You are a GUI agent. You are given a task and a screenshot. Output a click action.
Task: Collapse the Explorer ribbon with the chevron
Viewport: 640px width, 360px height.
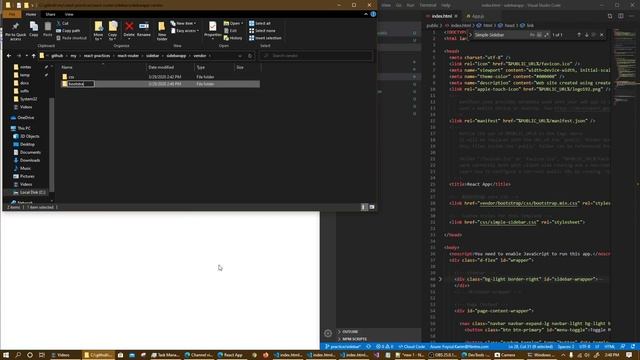[366, 14]
